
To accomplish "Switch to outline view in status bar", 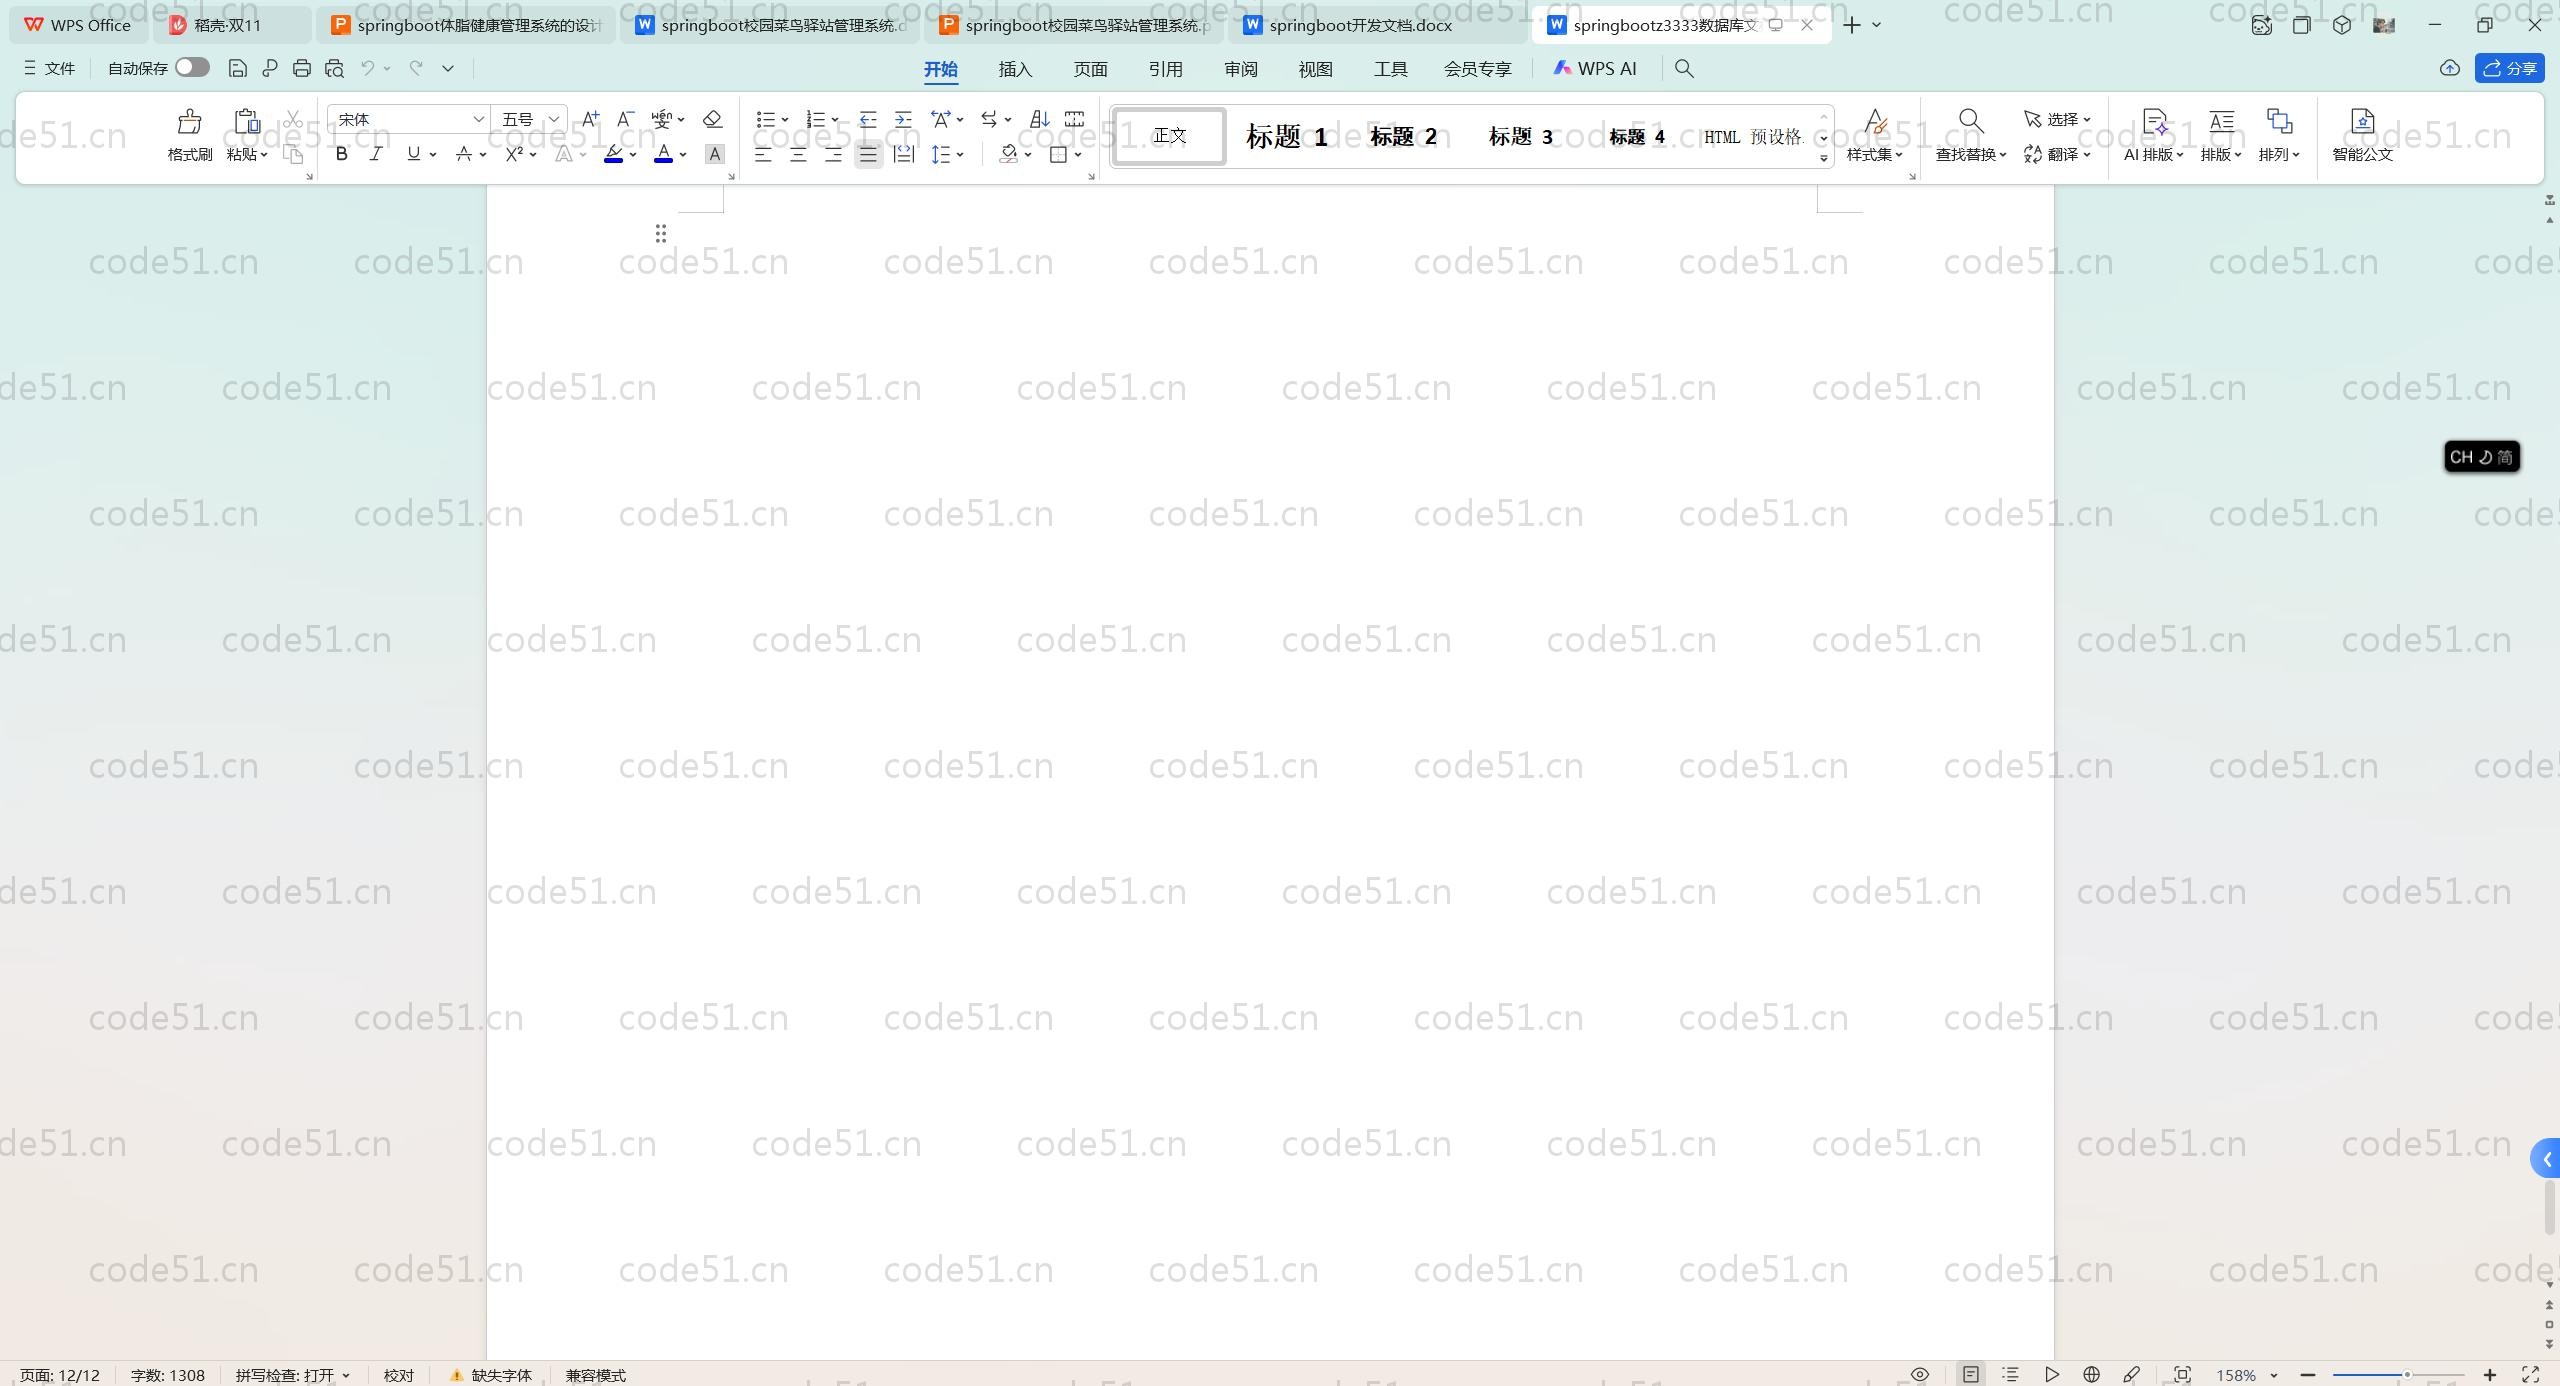I will (2010, 1375).
